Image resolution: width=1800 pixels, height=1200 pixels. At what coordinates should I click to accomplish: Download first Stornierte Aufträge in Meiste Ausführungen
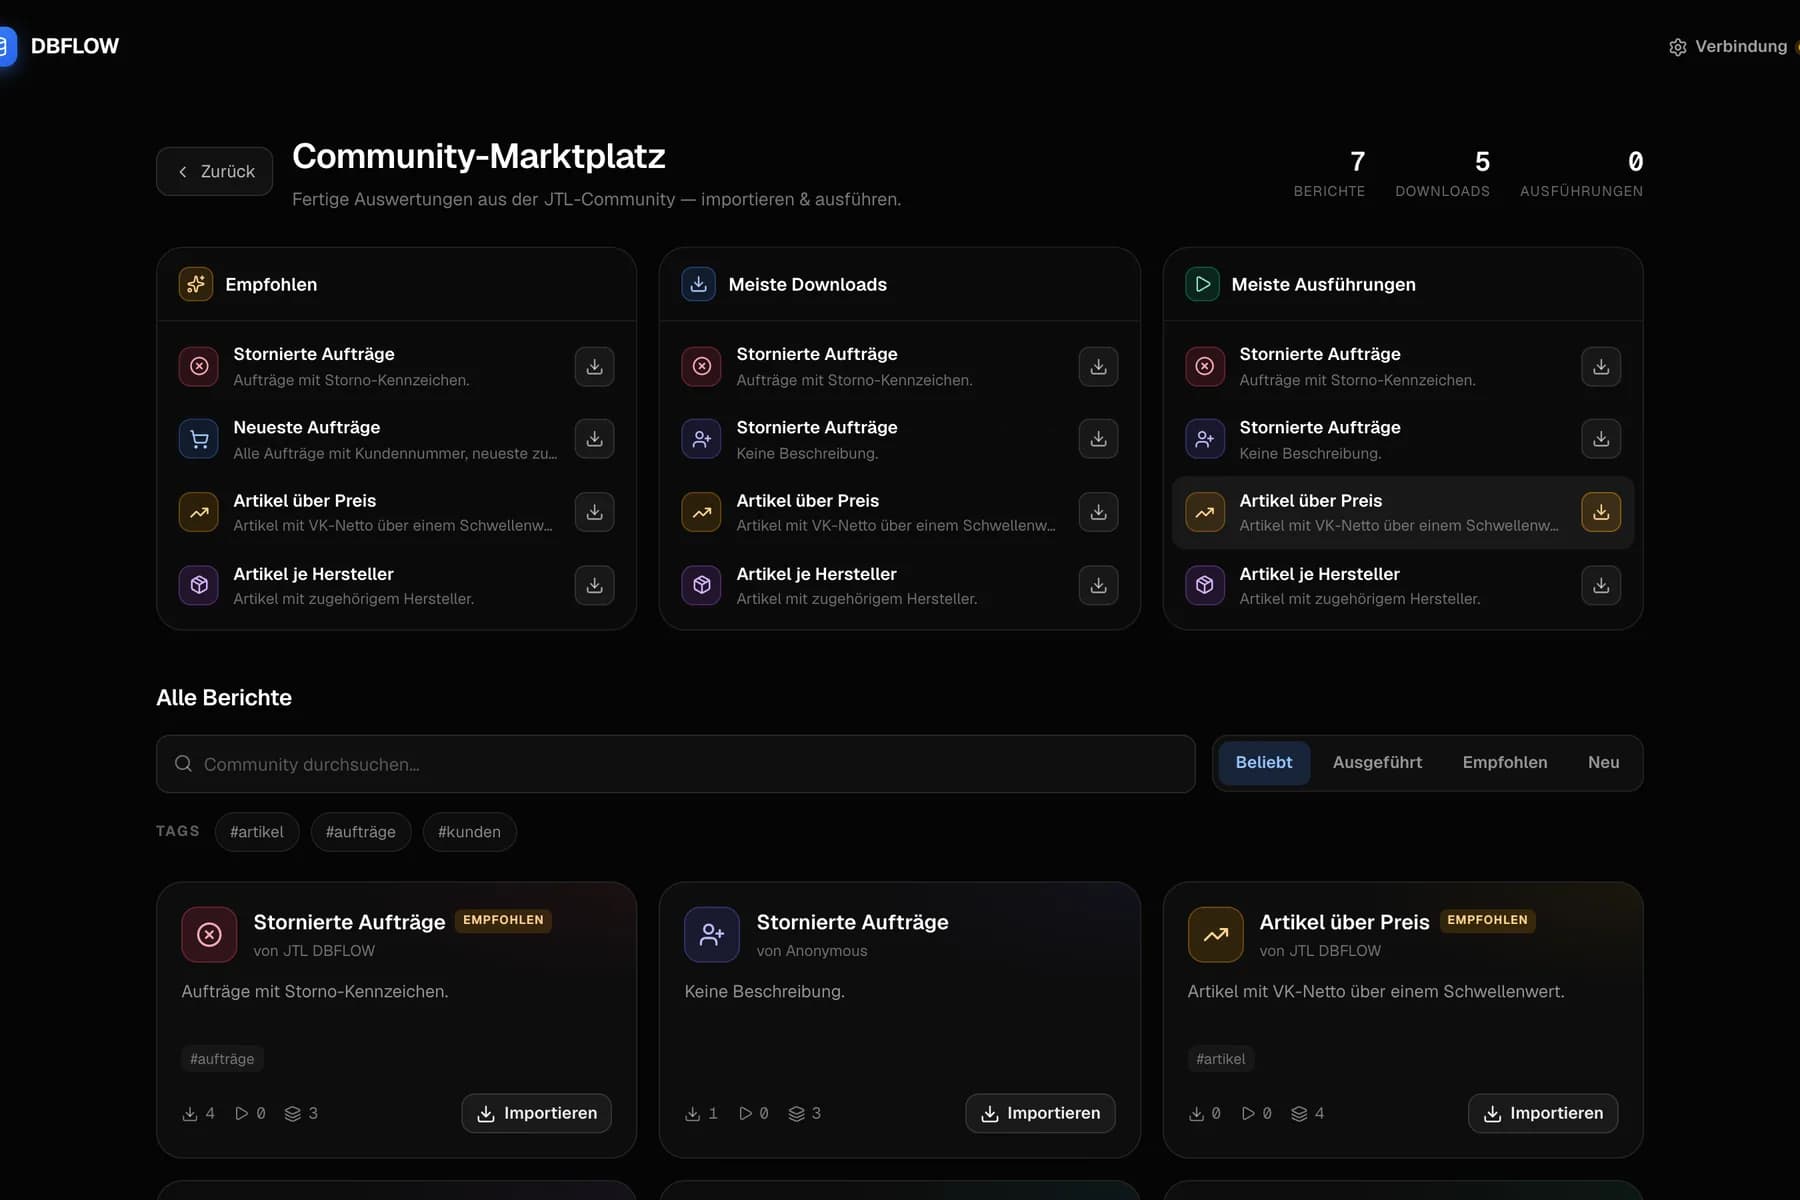coord(1601,366)
